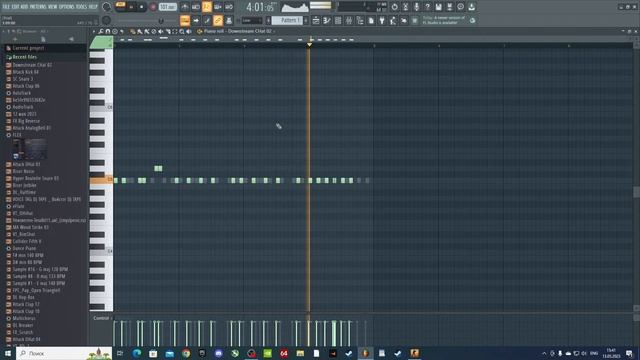640x360 pixels.
Task: Expand Current project in browser
Action: [x=28, y=48]
